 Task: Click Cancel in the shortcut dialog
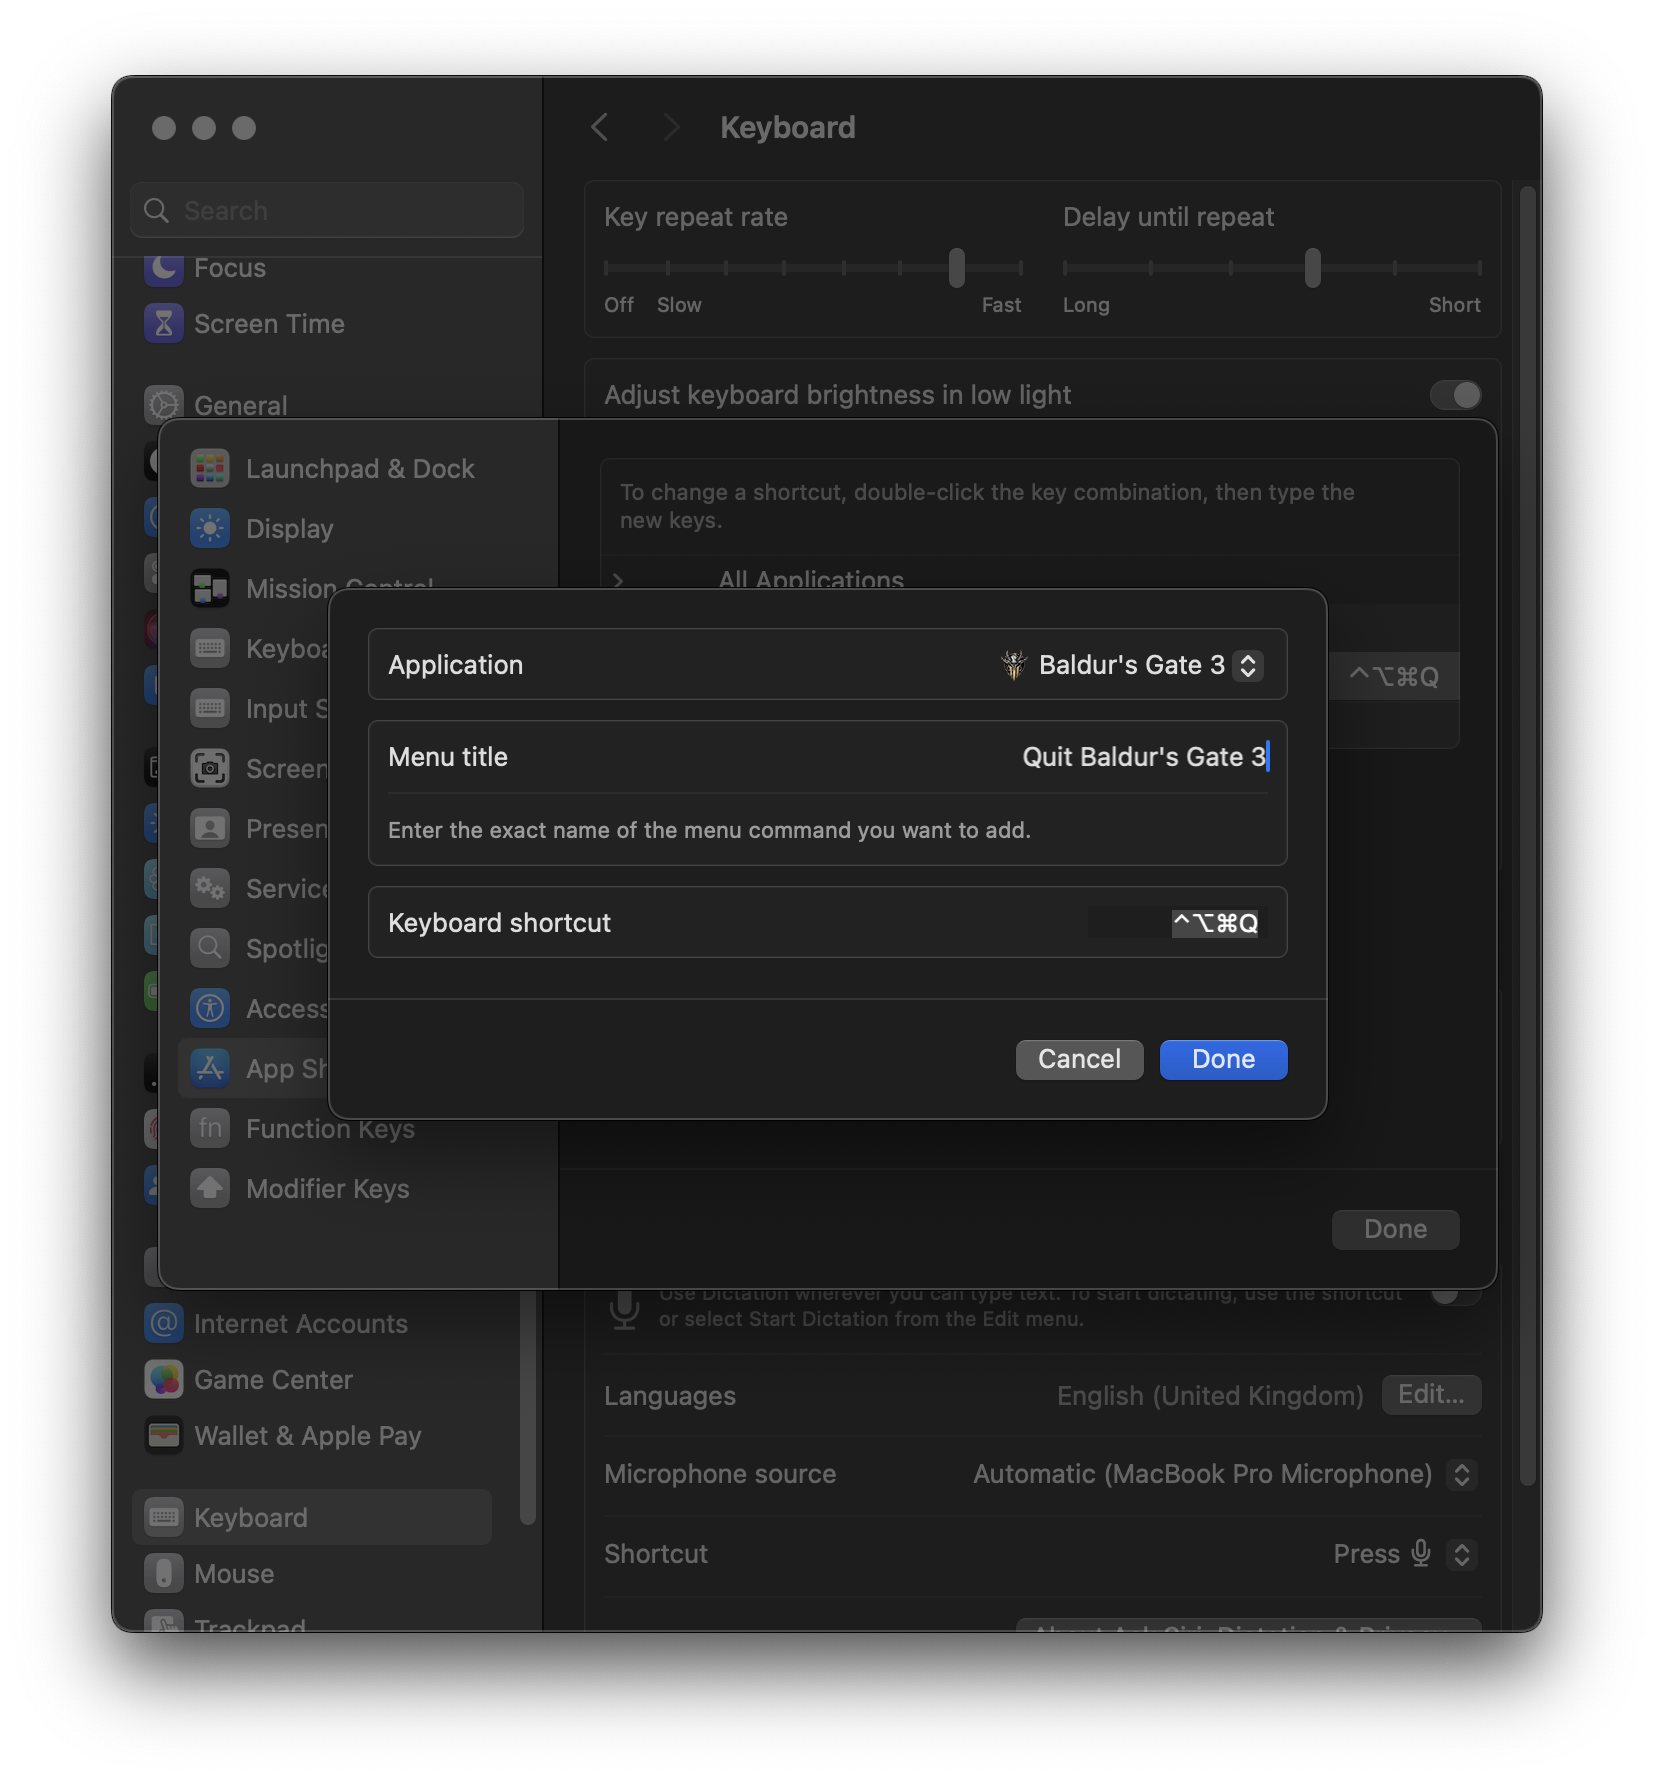pos(1080,1060)
